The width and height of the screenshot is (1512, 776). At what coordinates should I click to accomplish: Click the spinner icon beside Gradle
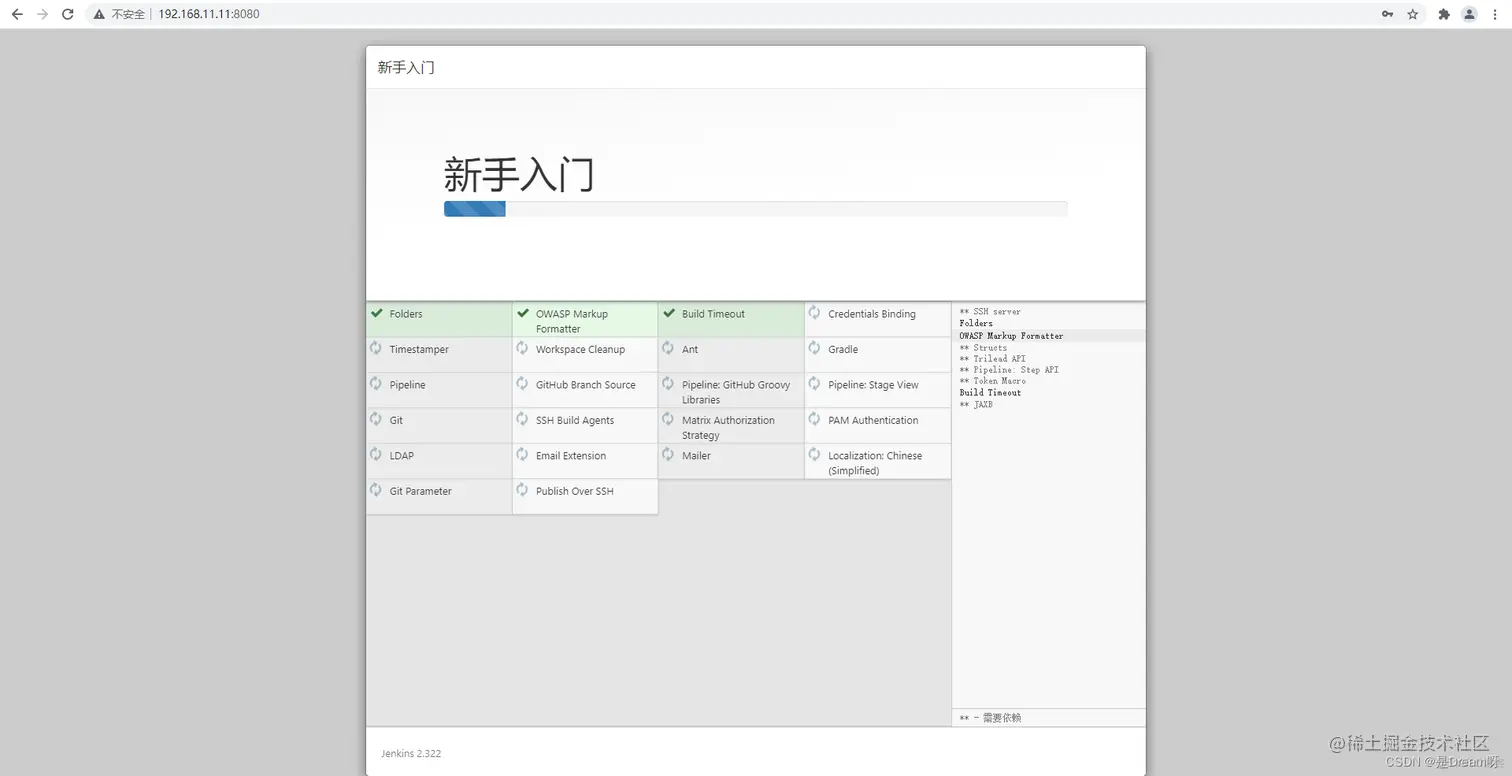click(x=814, y=348)
